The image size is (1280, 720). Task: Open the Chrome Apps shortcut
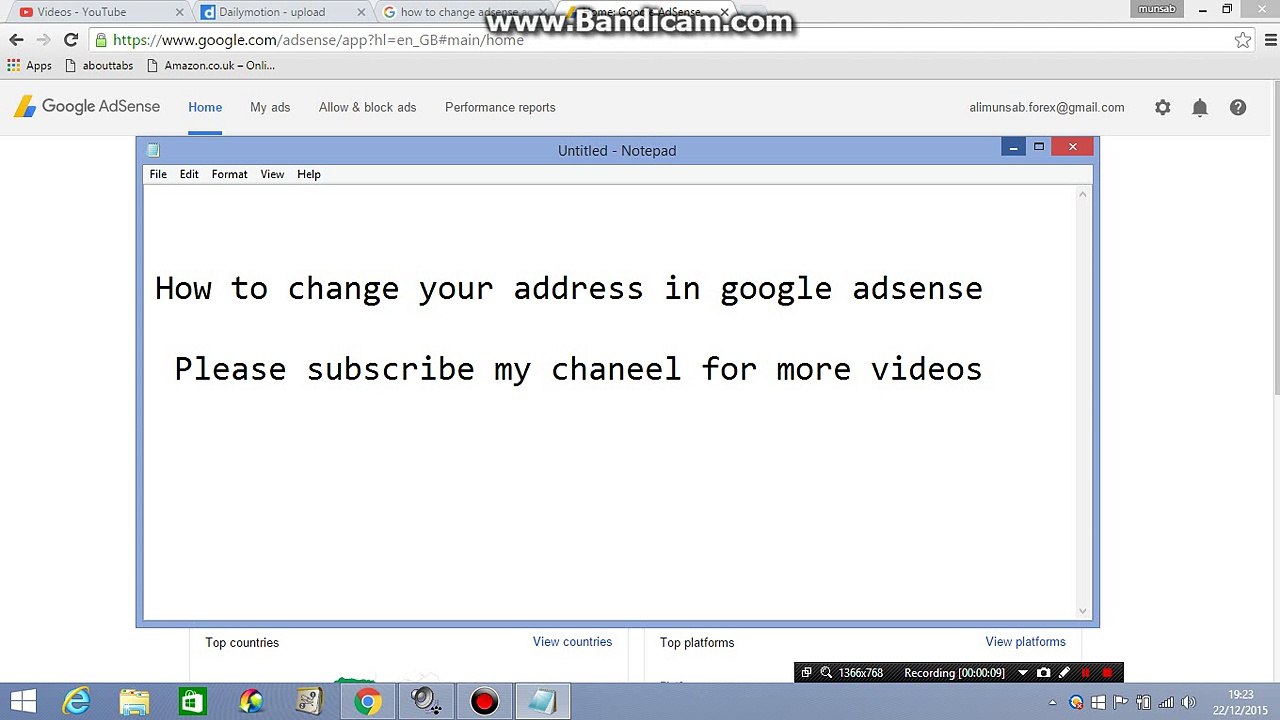tap(30, 65)
